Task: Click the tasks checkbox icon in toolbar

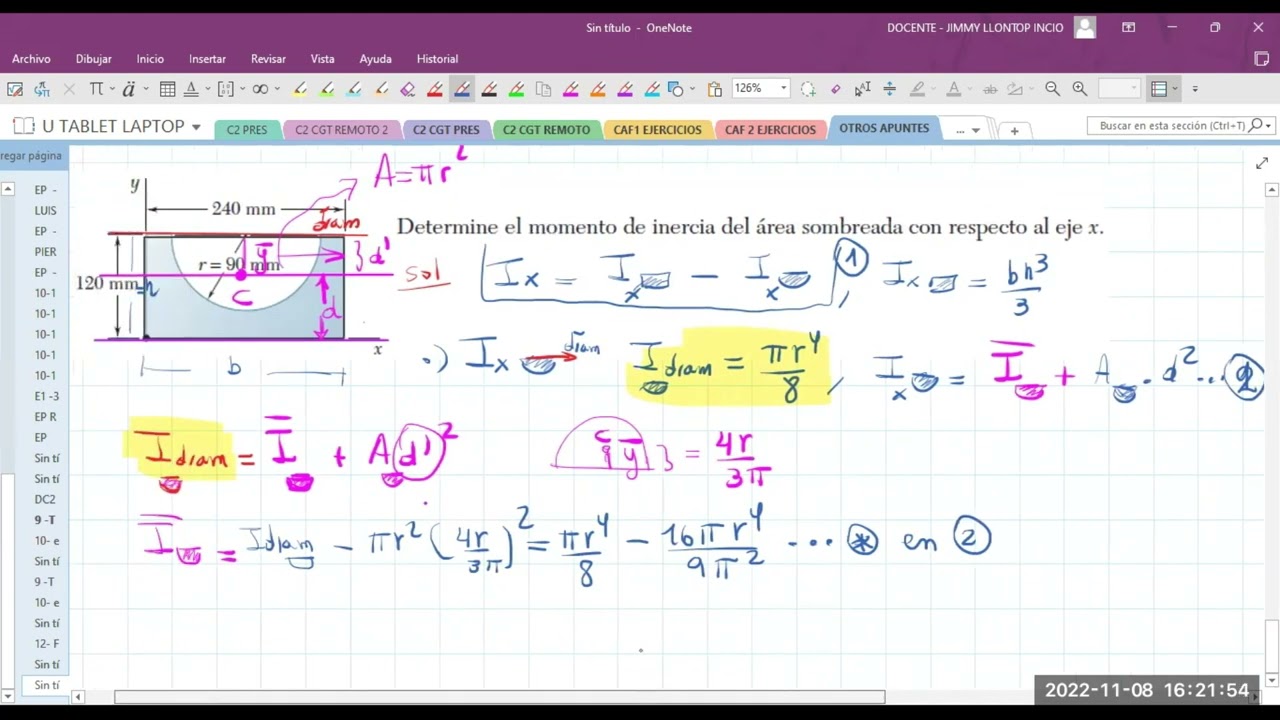Action: click(15, 89)
